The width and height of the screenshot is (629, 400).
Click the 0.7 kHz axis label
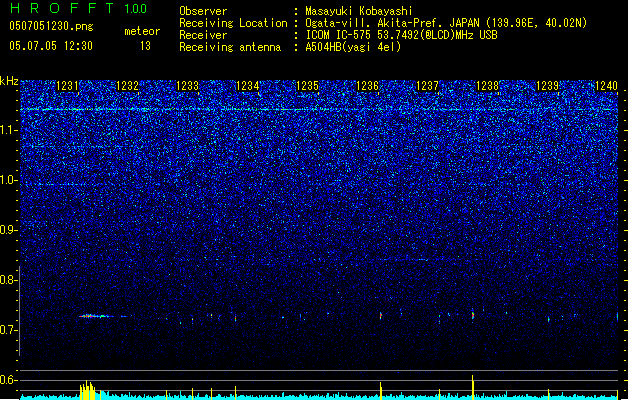8,330
